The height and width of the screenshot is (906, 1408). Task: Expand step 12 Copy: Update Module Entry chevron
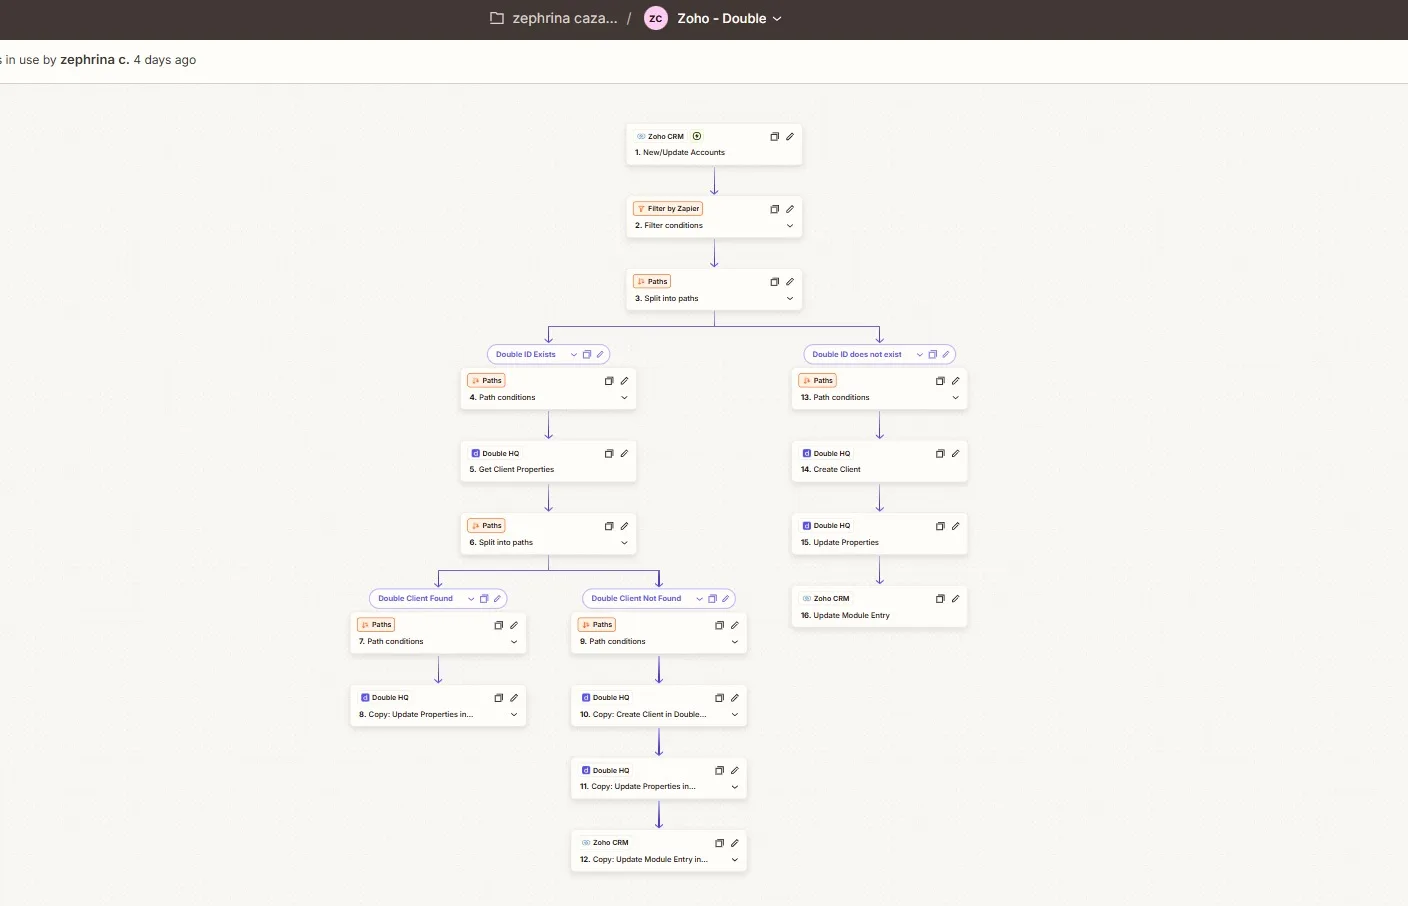pyautogui.click(x=734, y=860)
